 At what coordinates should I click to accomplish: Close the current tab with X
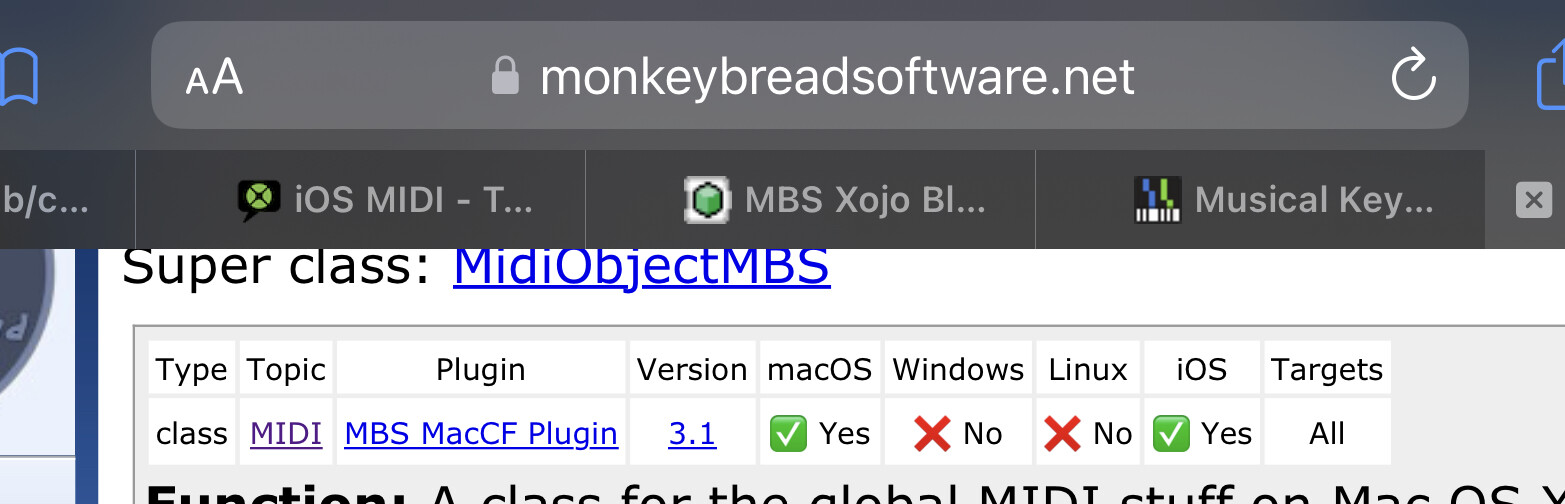pyautogui.click(x=1533, y=201)
